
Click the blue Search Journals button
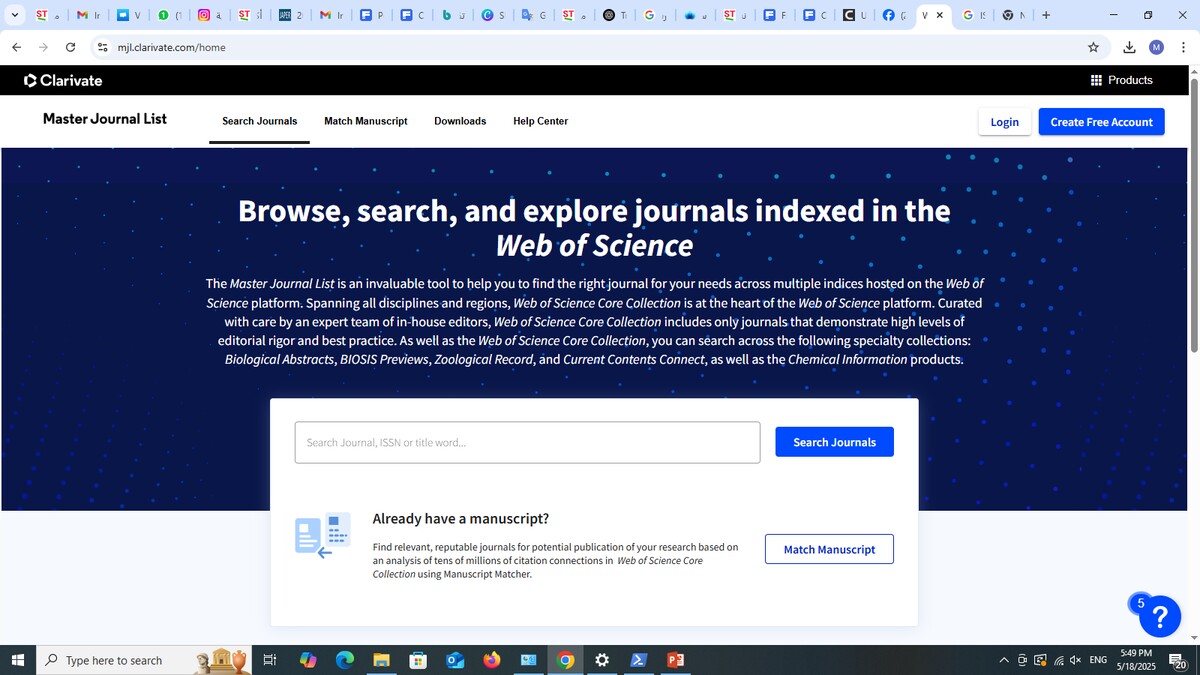(x=834, y=442)
